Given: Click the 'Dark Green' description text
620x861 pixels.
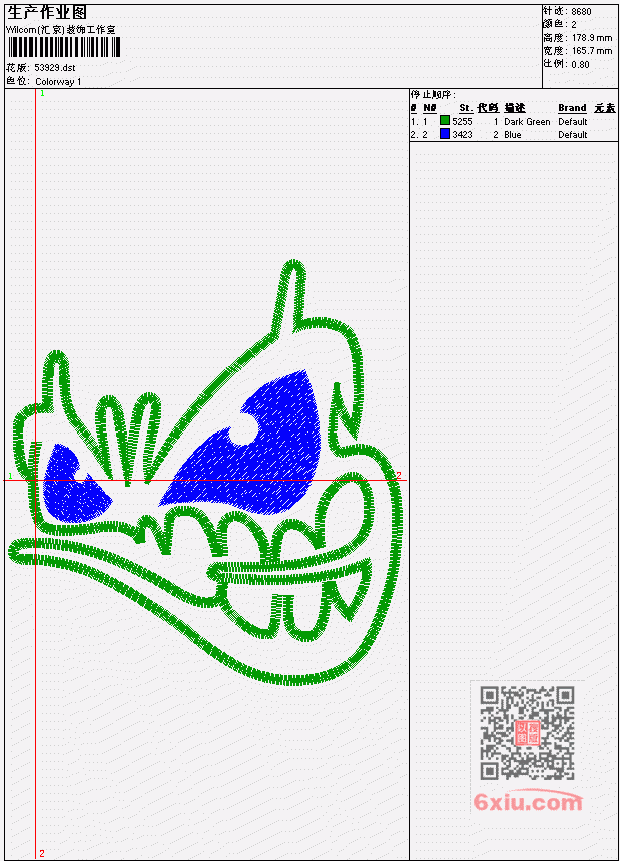Looking at the screenshot, I should tap(527, 122).
